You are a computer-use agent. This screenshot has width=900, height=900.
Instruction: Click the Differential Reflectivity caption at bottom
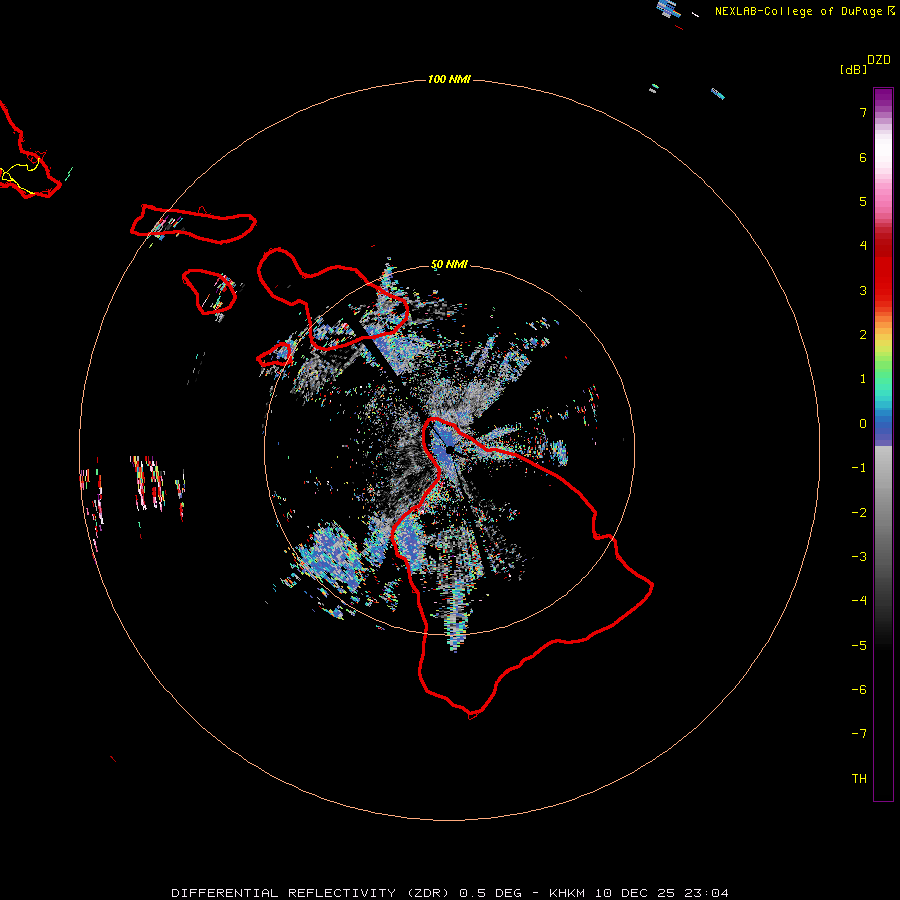click(450, 893)
